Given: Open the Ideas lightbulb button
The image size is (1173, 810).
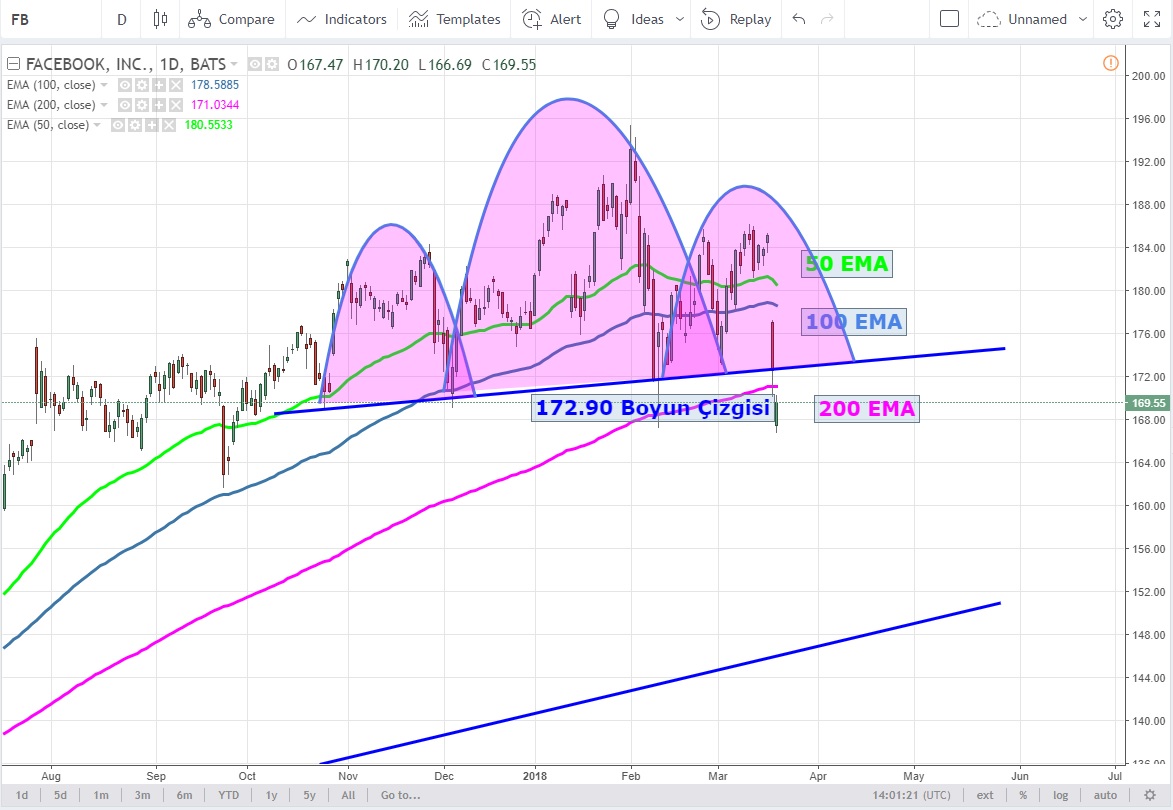Looking at the screenshot, I should point(633,19).
